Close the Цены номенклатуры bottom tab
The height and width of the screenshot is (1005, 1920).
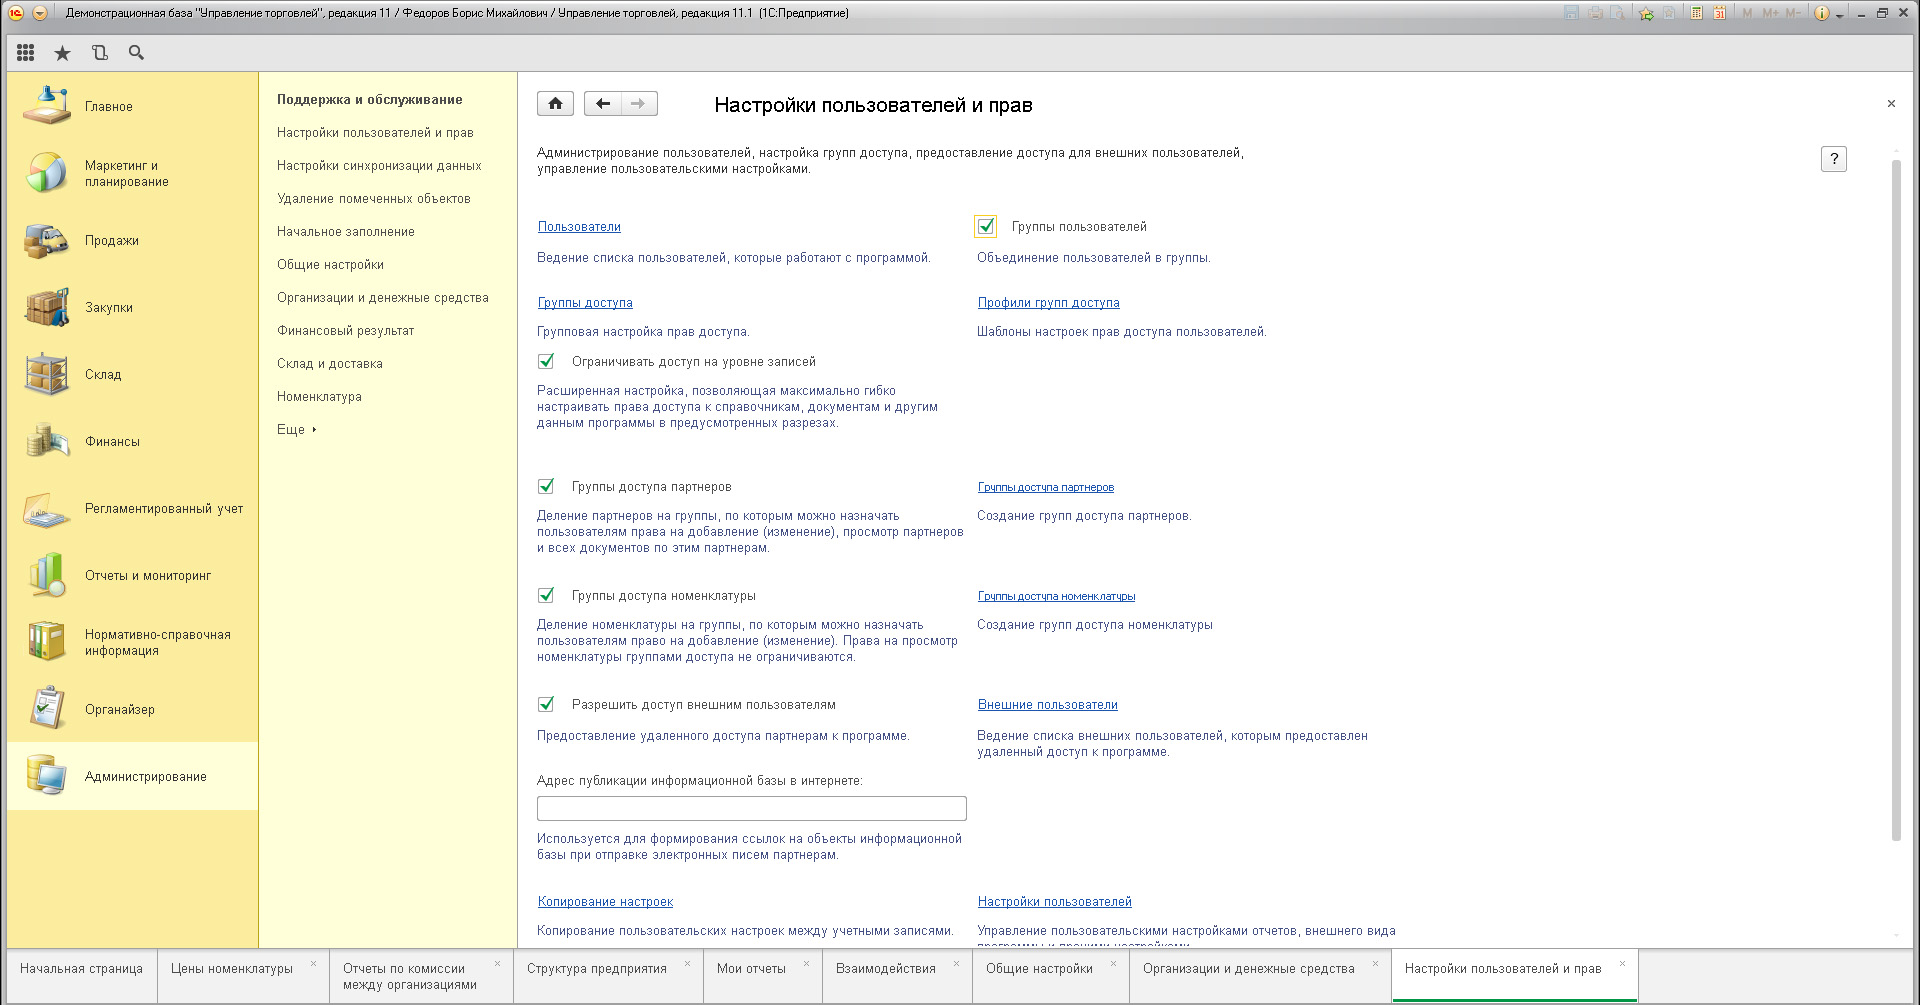313,964
